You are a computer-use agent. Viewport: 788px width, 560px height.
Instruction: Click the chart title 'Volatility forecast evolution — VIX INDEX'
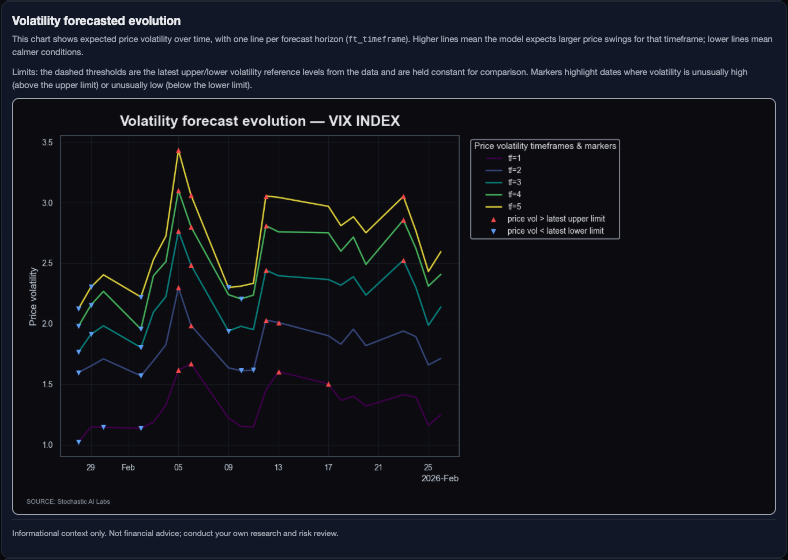pyautogui.click(x=260, y=121)
